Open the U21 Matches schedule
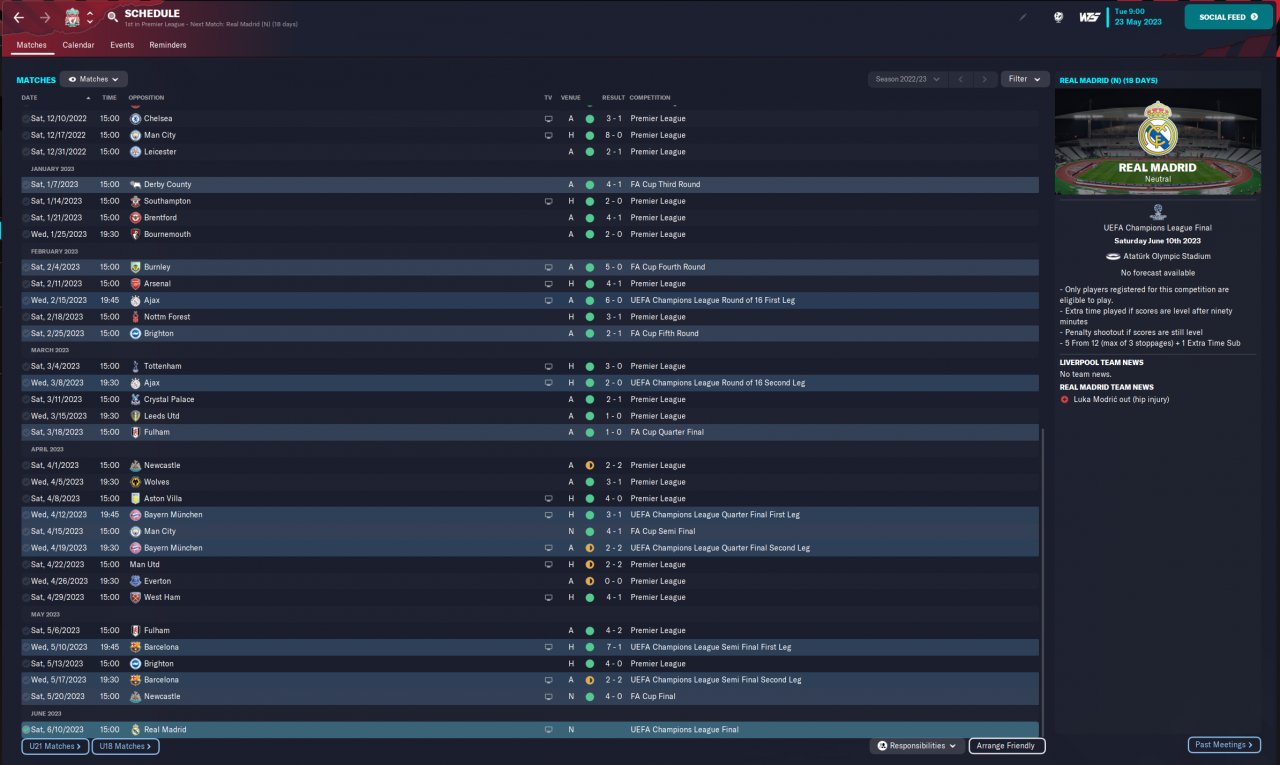This screenshot has width=1280, height=765. pyautogui.click(x=55, y=746)
